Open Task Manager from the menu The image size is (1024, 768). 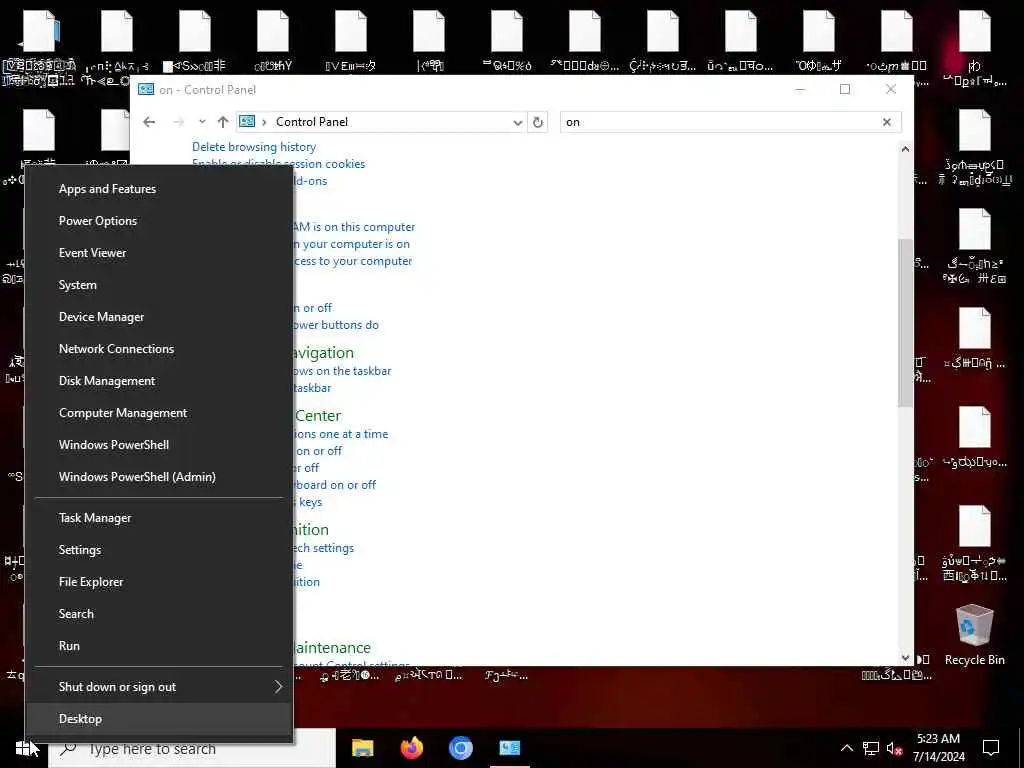(x=159, y=518)
